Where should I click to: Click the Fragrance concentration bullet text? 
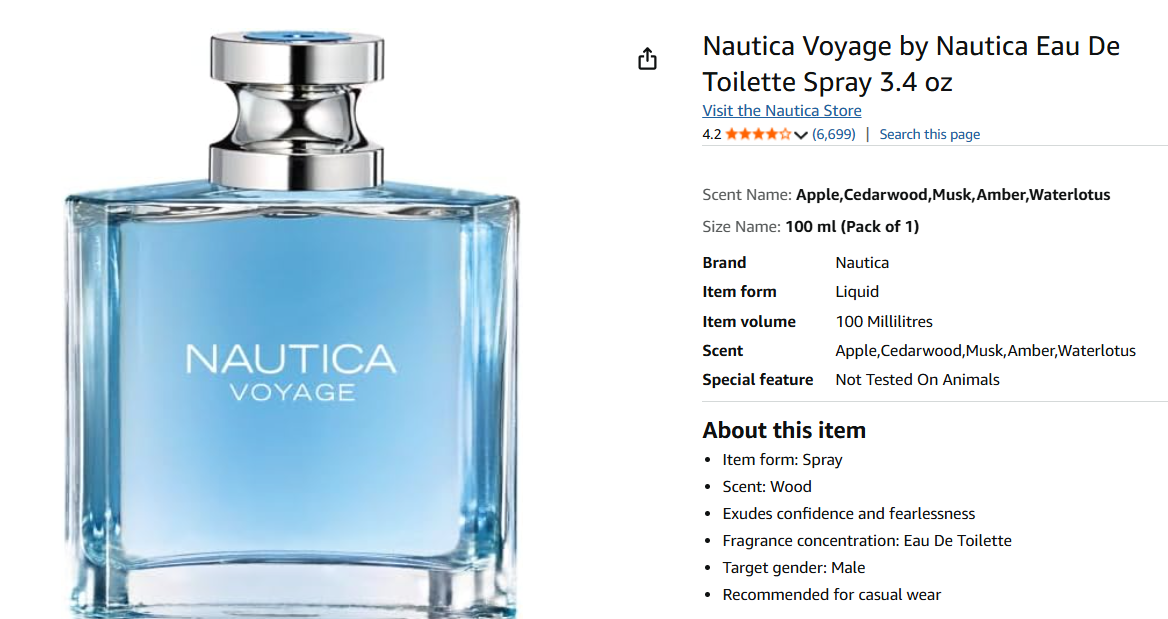click(866, 540)
